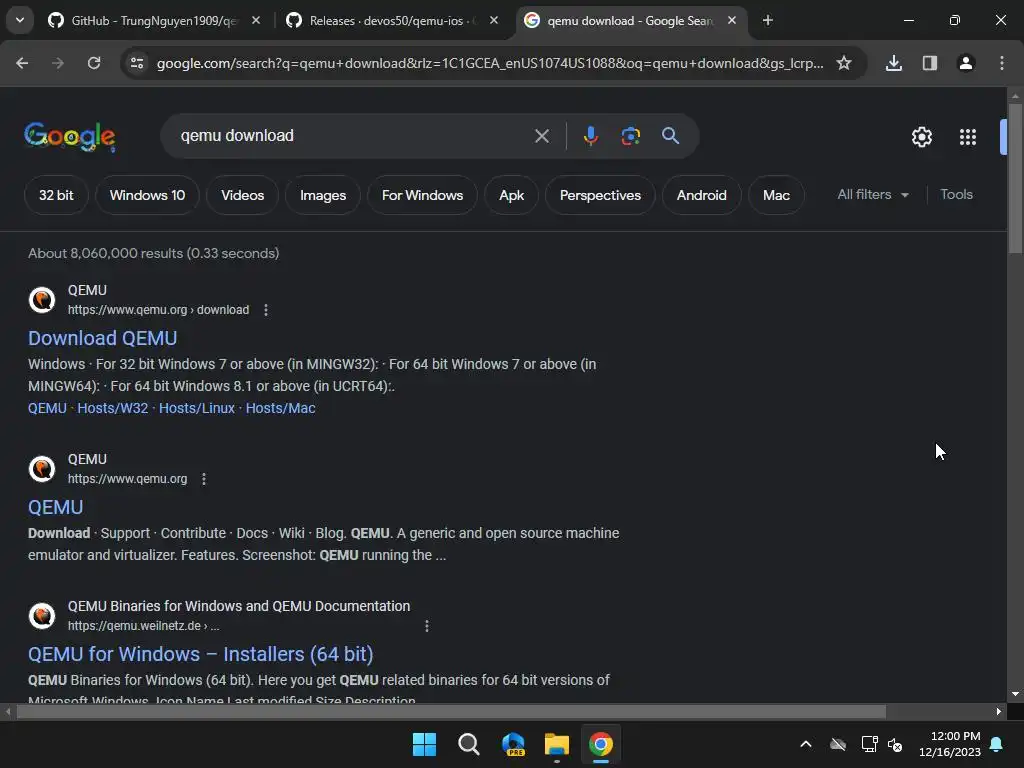Open the QEMU sitelink under first result

click(x=47, y=408)
